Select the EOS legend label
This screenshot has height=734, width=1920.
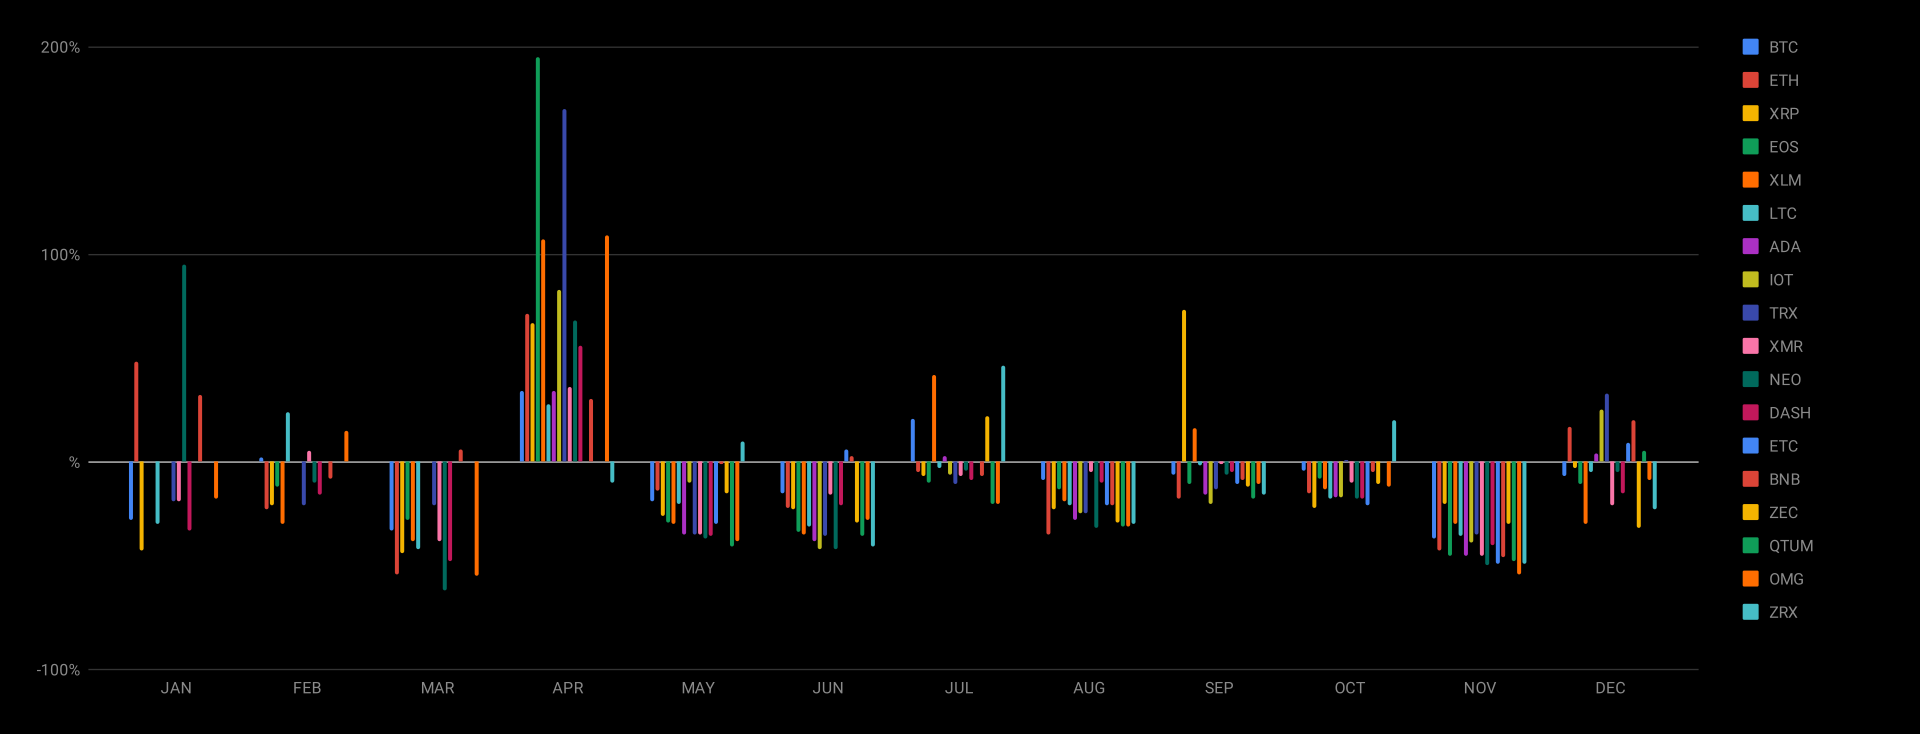pos(1783,147)
